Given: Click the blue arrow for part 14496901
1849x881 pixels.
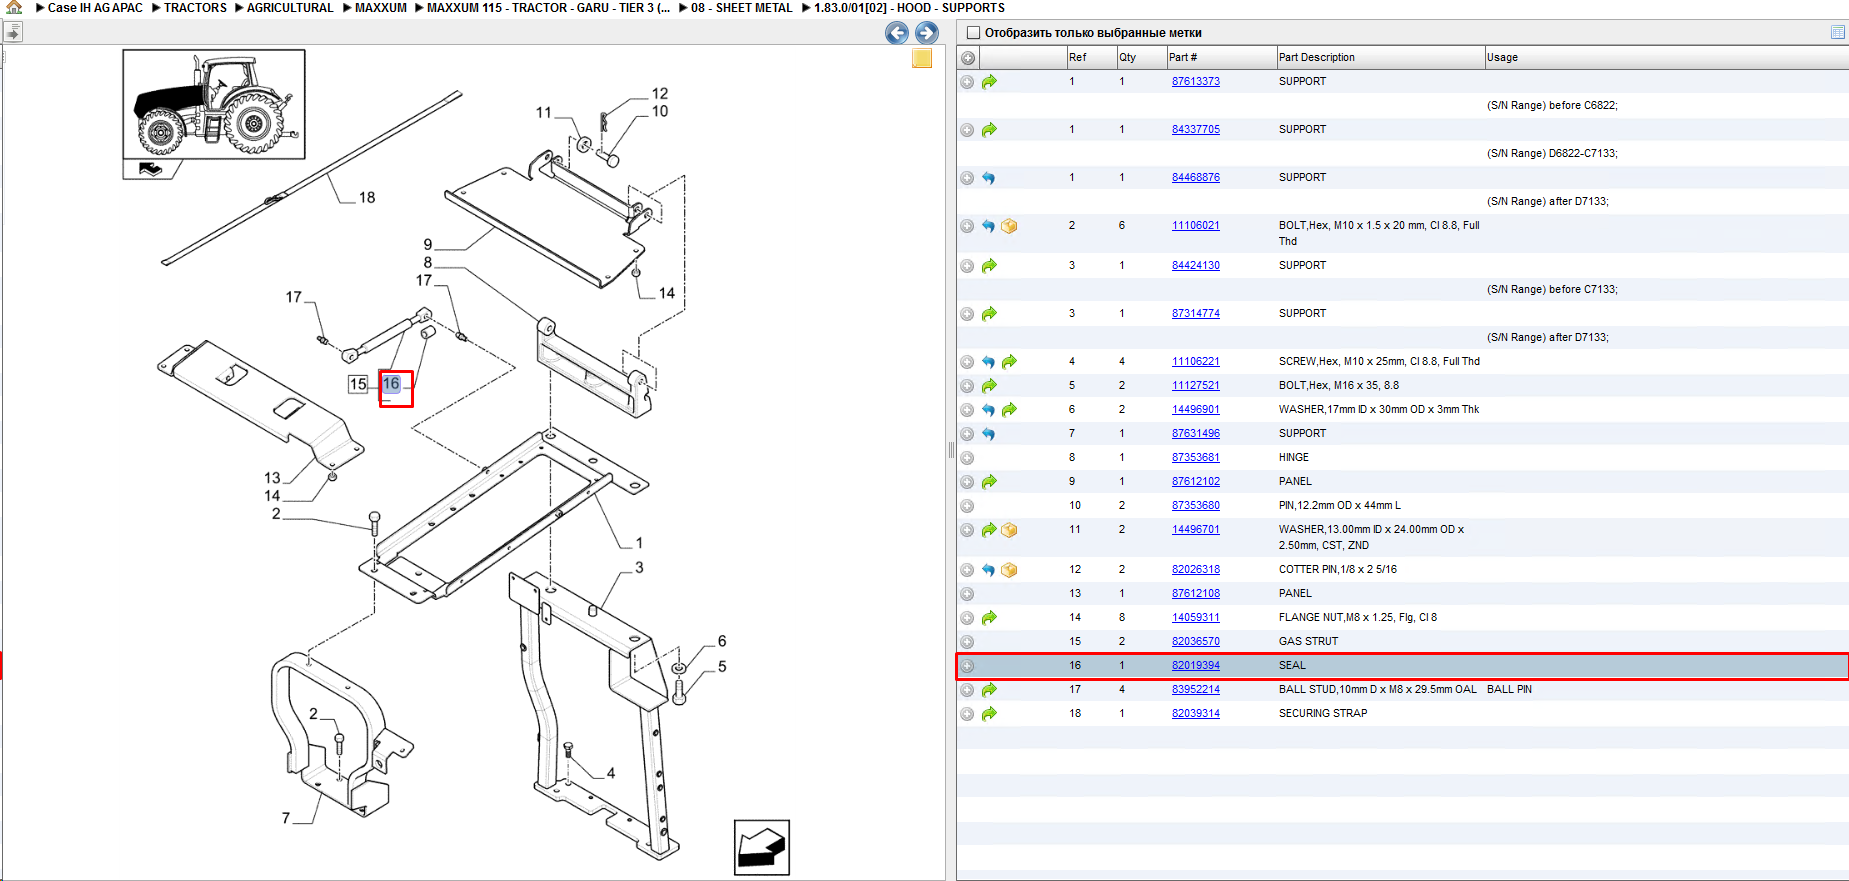Looking at the screenshot, I should (989, 410).
